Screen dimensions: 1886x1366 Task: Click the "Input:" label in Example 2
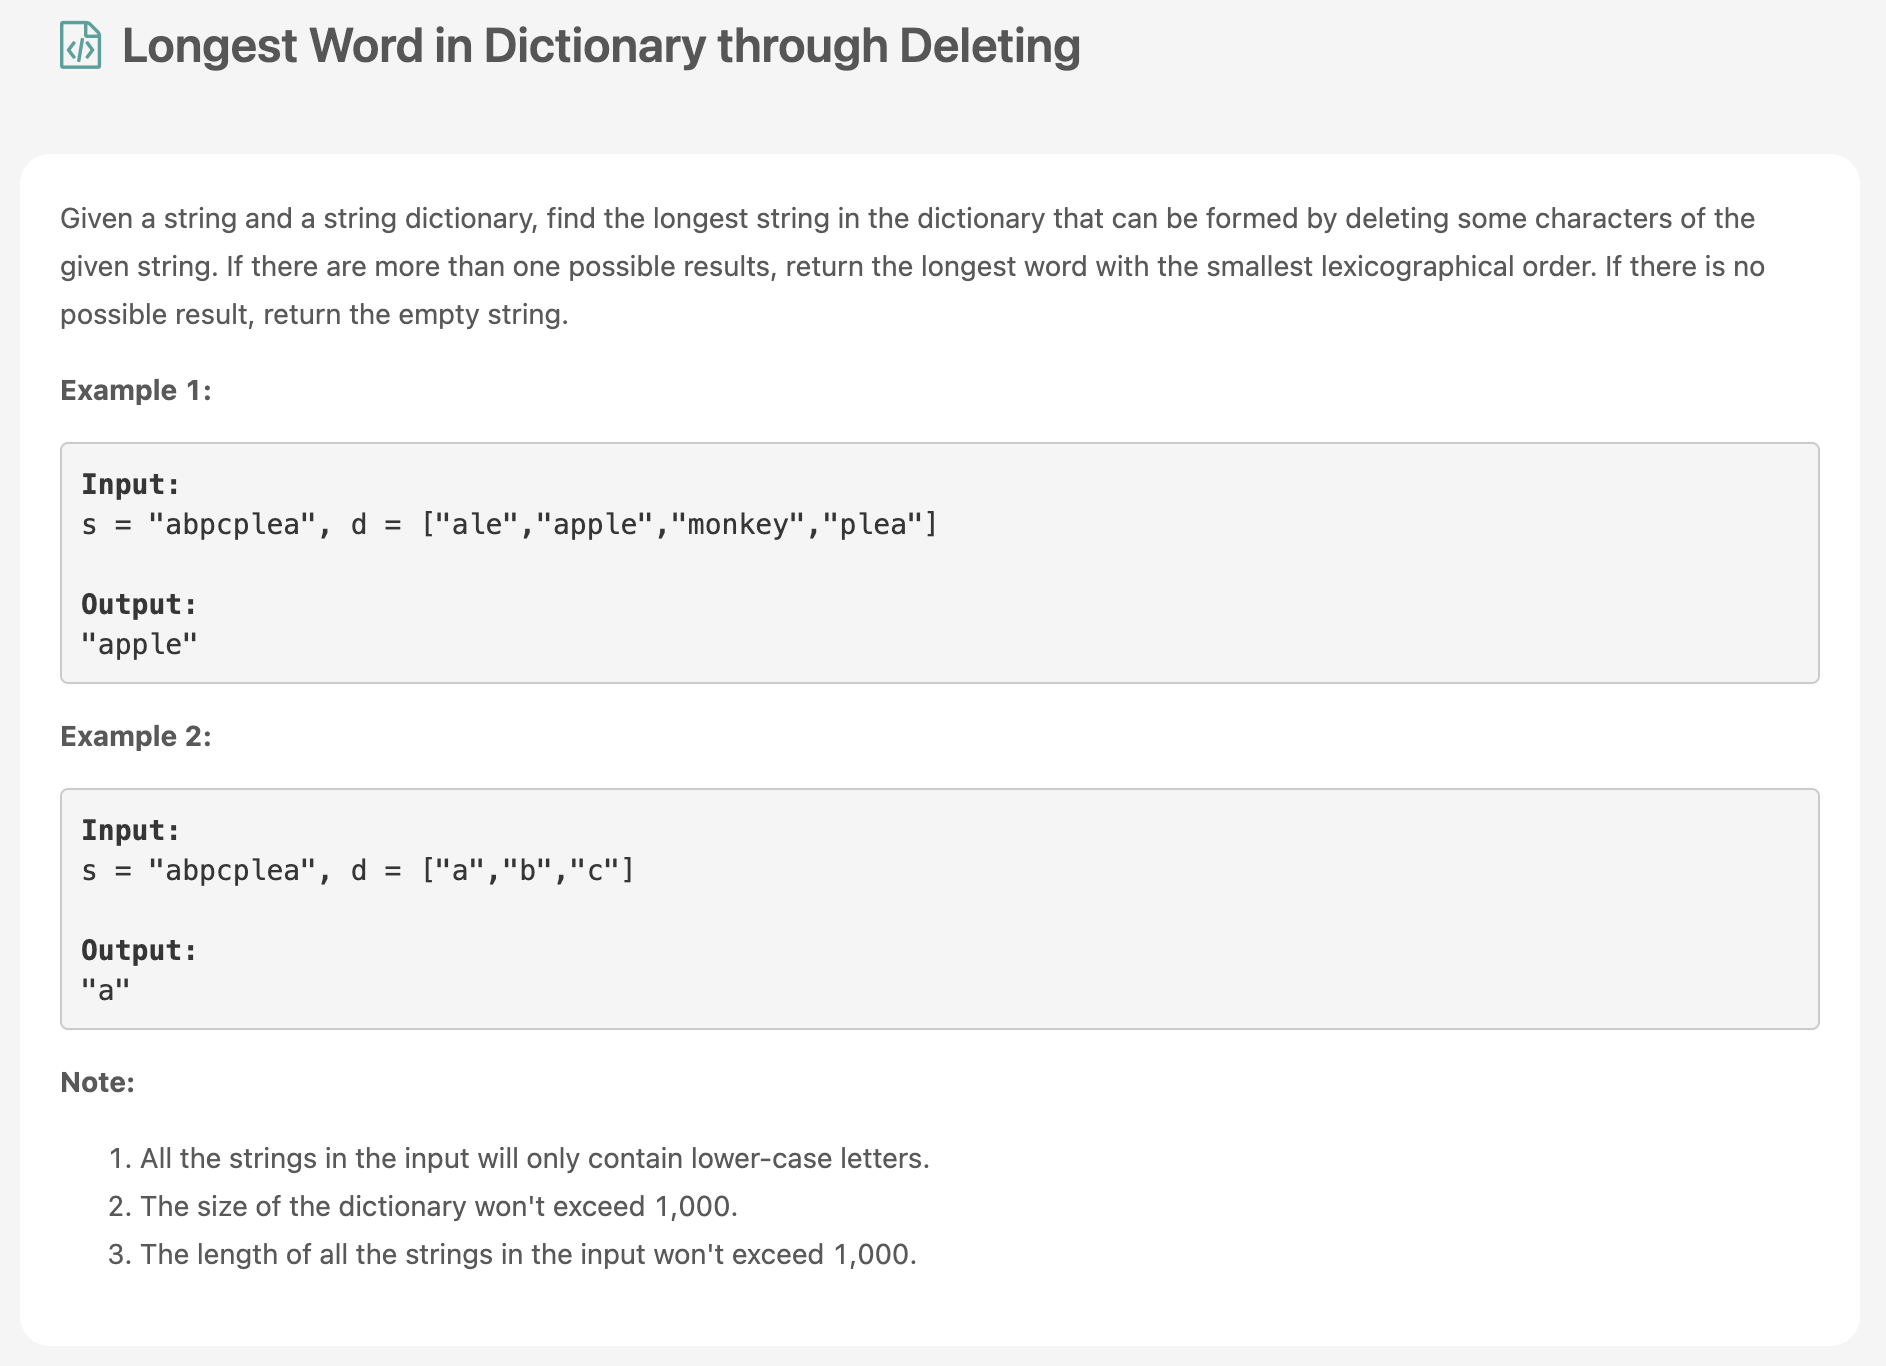[x=130, y=830]
